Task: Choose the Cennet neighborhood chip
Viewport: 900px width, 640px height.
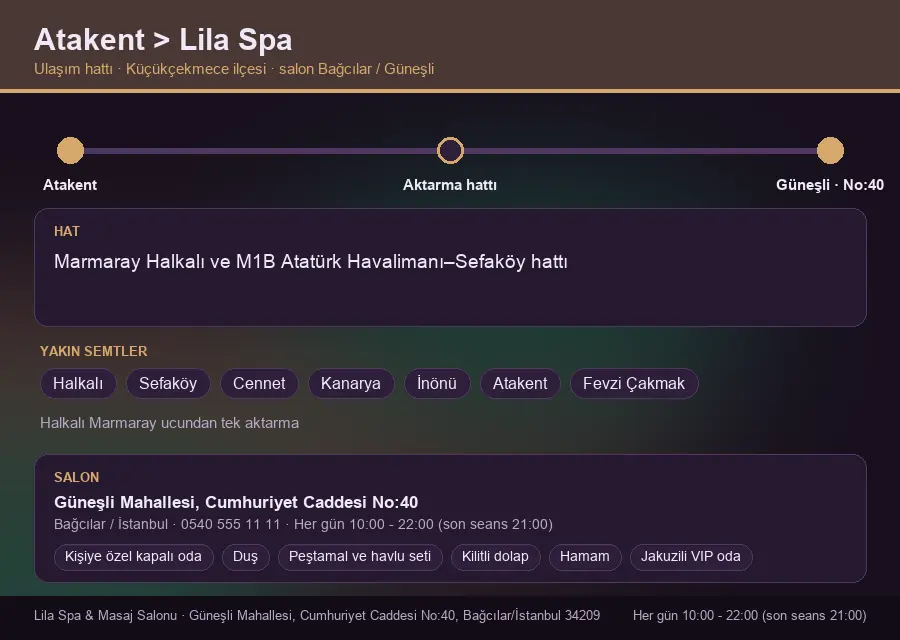Action: (x=259, y=383)
